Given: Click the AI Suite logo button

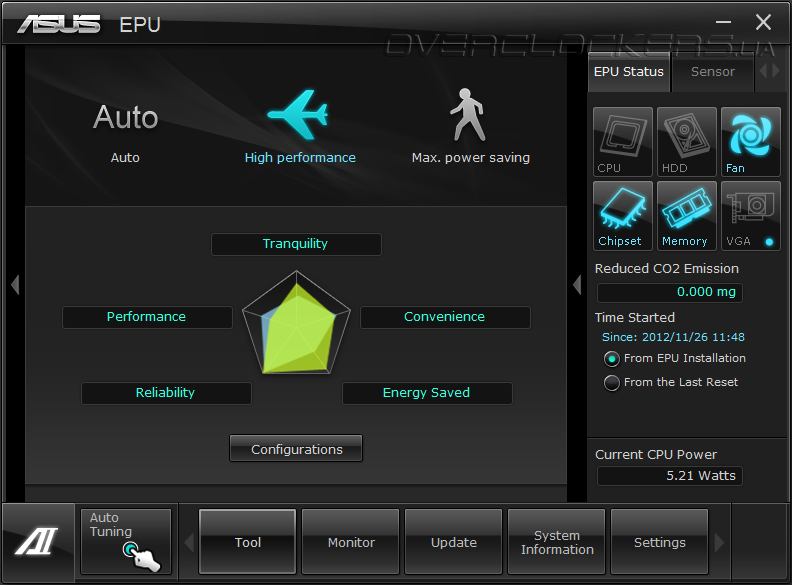Looking at the screenshot, I should click(x=37, y=541).
